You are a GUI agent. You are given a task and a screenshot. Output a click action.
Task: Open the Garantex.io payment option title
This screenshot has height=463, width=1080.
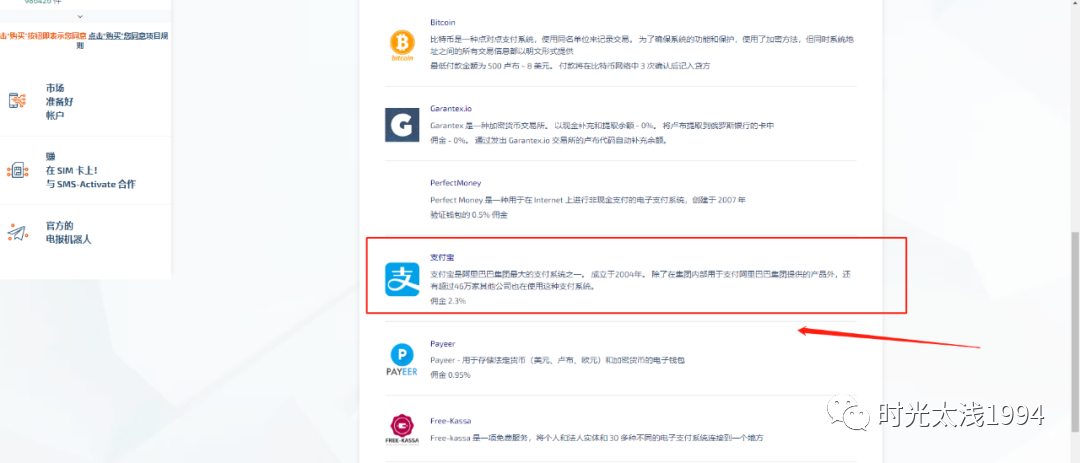pos(450,108)
